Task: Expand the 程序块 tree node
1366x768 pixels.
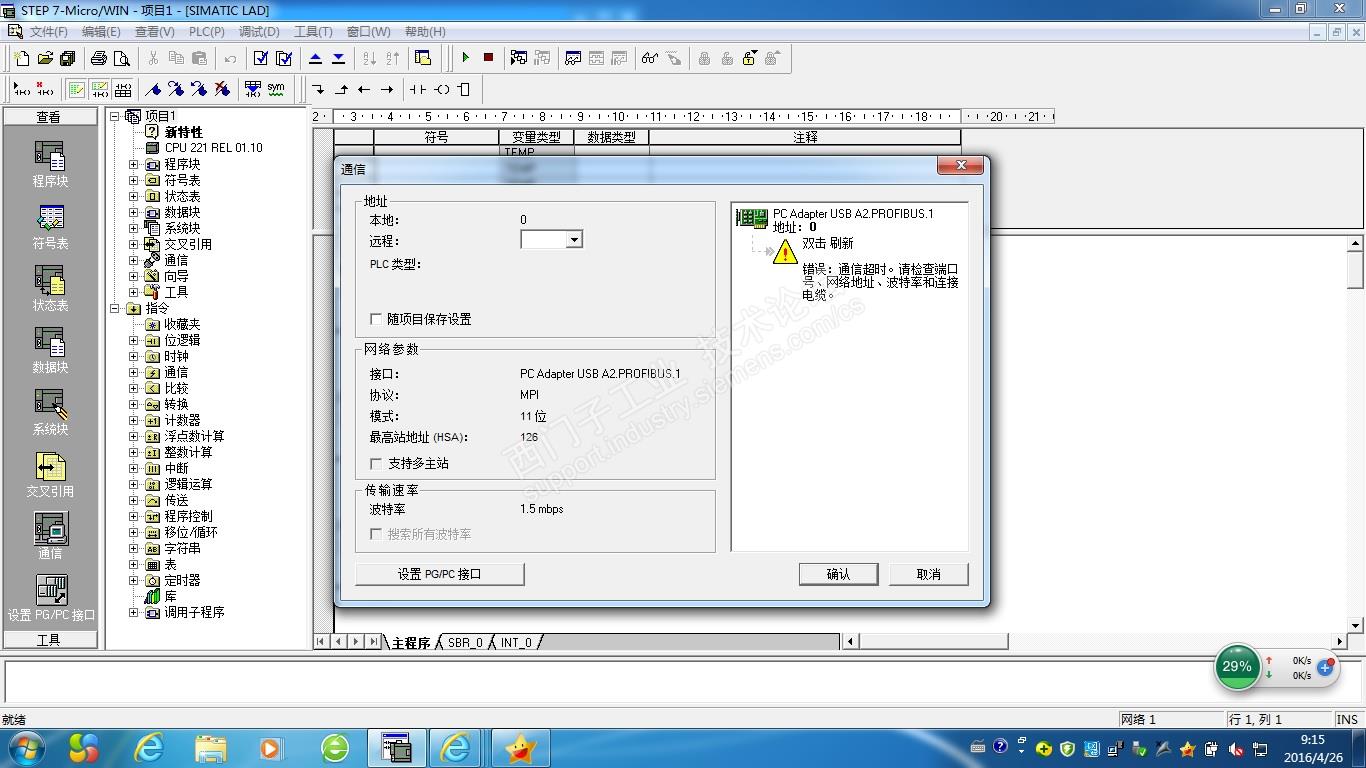Action: (x=133, y=164)
